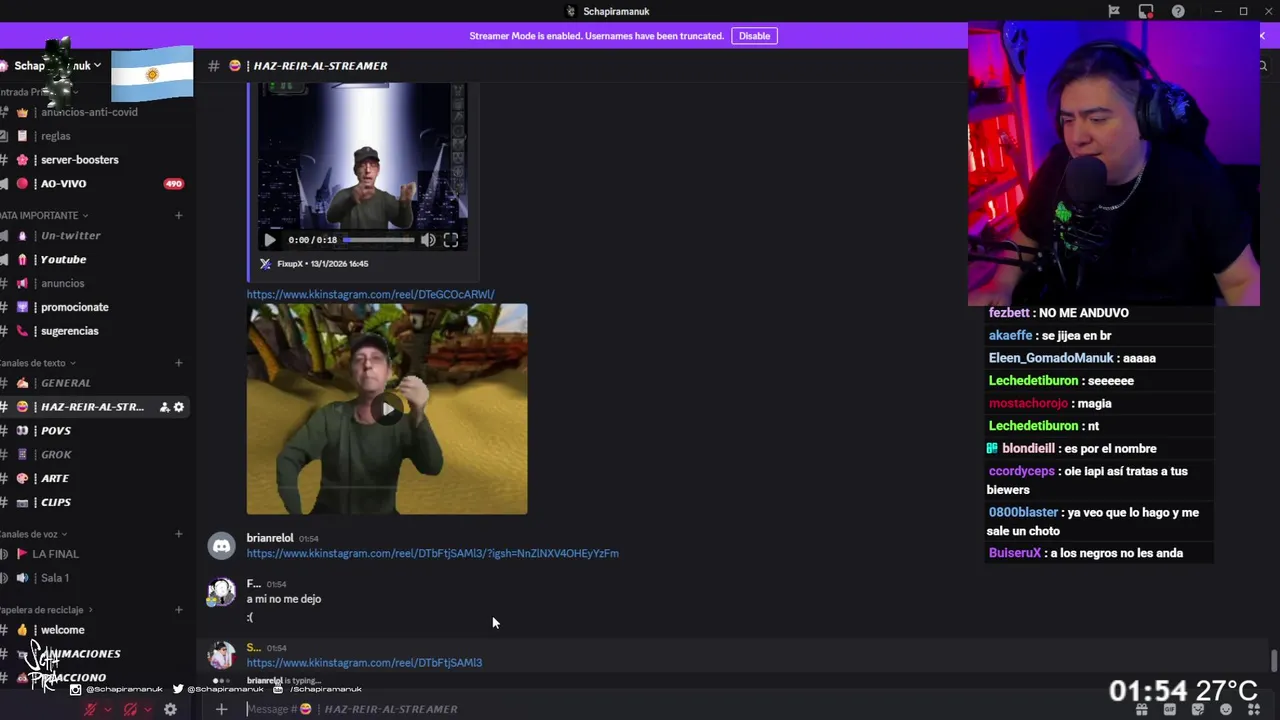
Task: Open S...'s kkinstagram reel link
Action: pyautogui.click(x=364, y=662)
